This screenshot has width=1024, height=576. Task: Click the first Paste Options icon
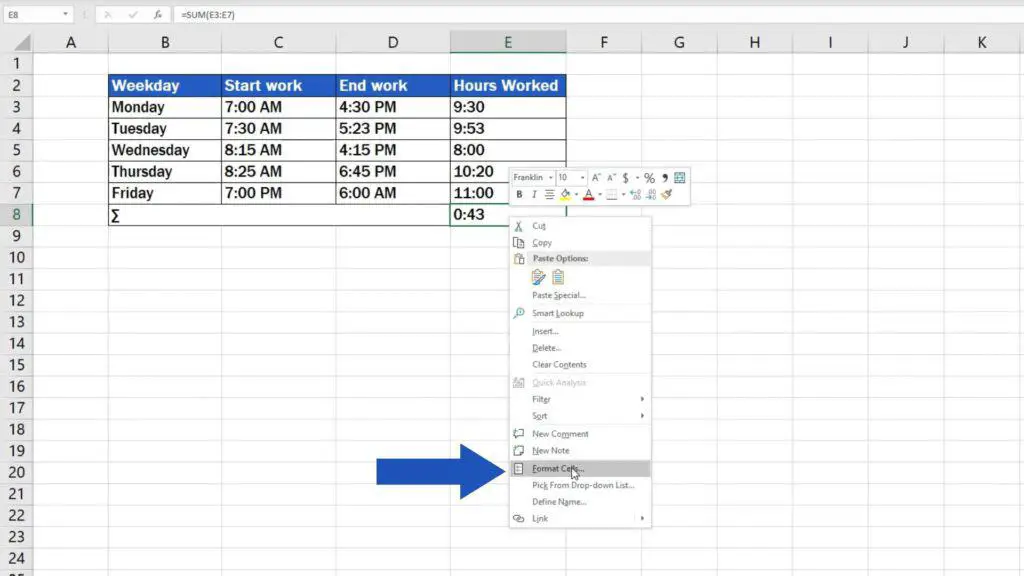pyautogui.click(x=538, y=277)
